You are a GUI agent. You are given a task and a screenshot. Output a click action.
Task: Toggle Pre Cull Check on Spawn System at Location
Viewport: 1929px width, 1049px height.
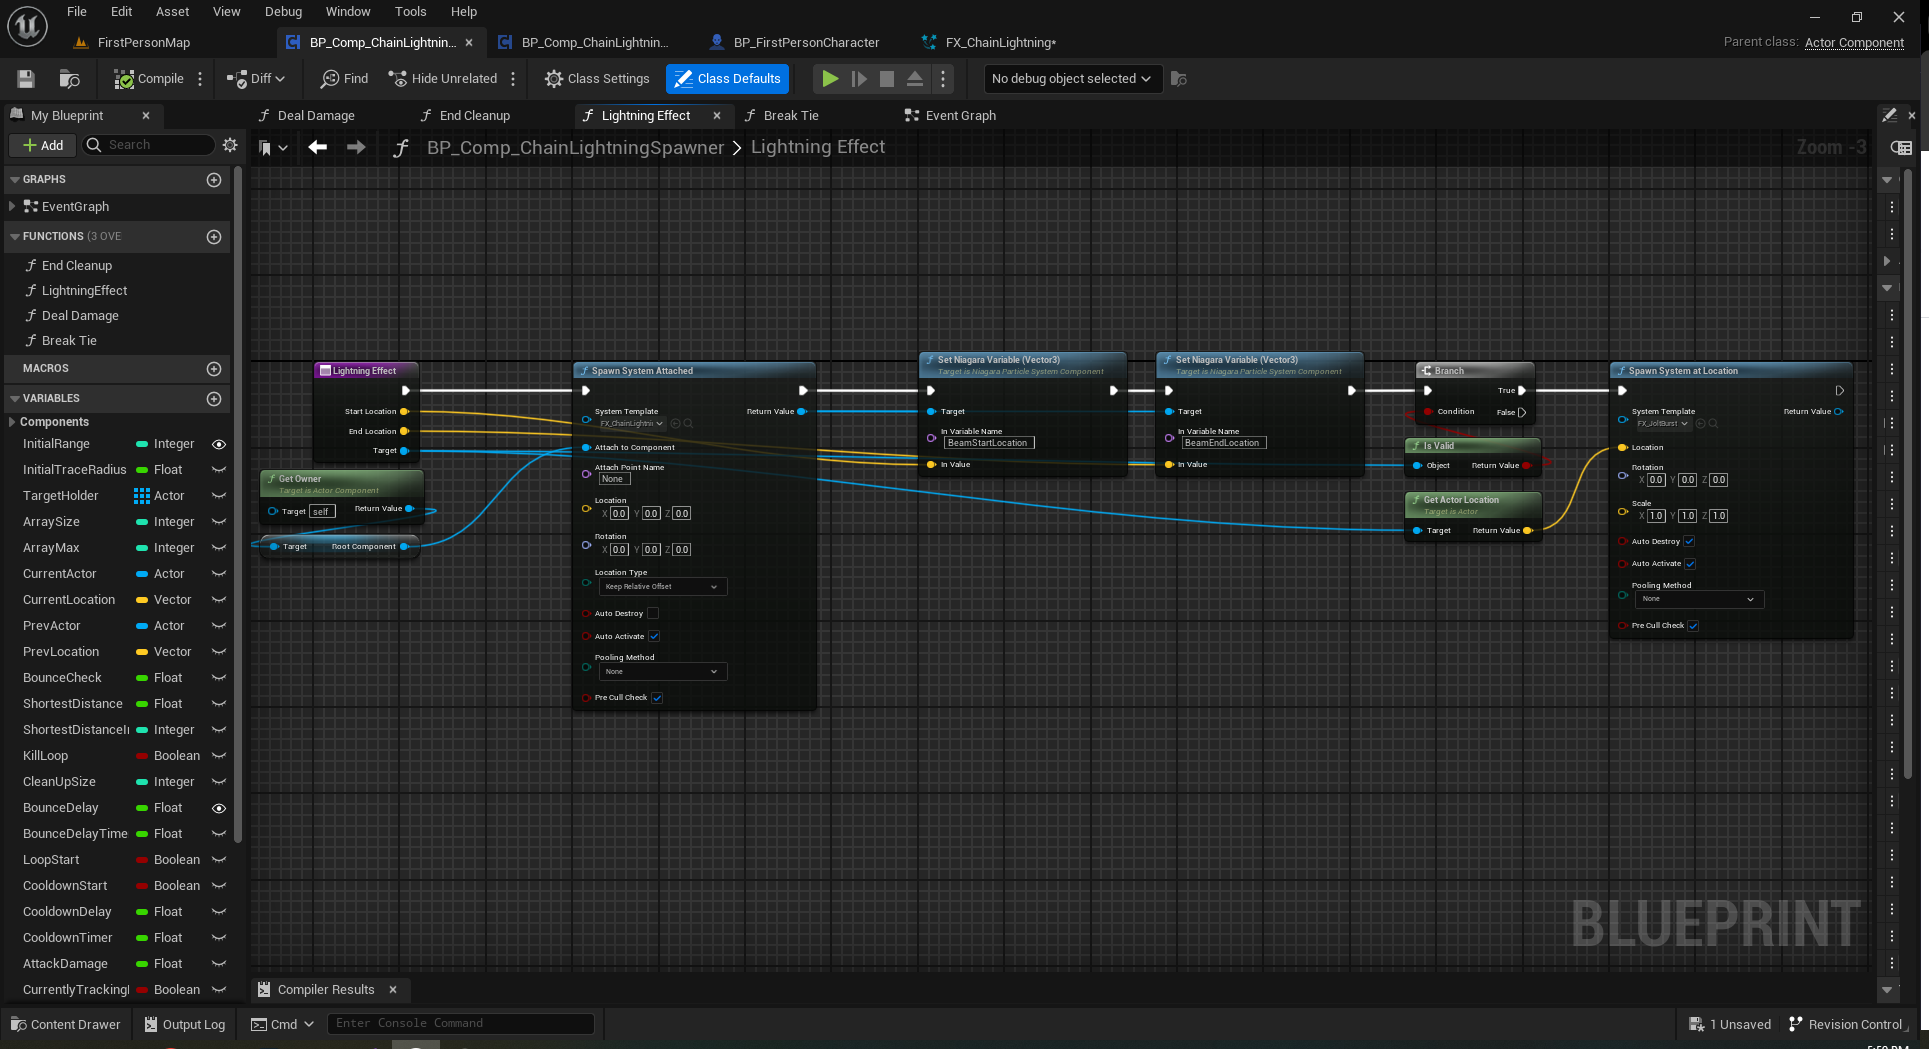pos(1693,626)
